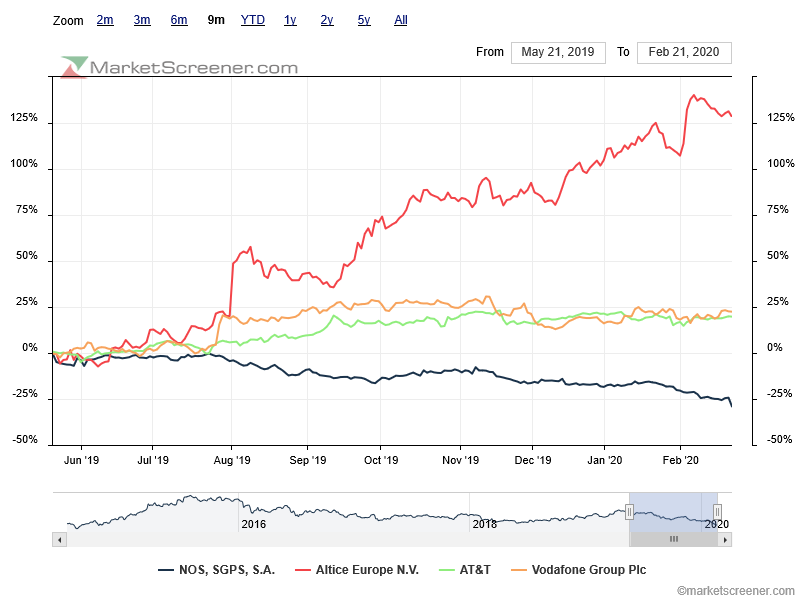This screenshot has width=805, height=600.
Task: Toggle NOS, SGPS, S.A. series in legend
Action: coord(216,570)
